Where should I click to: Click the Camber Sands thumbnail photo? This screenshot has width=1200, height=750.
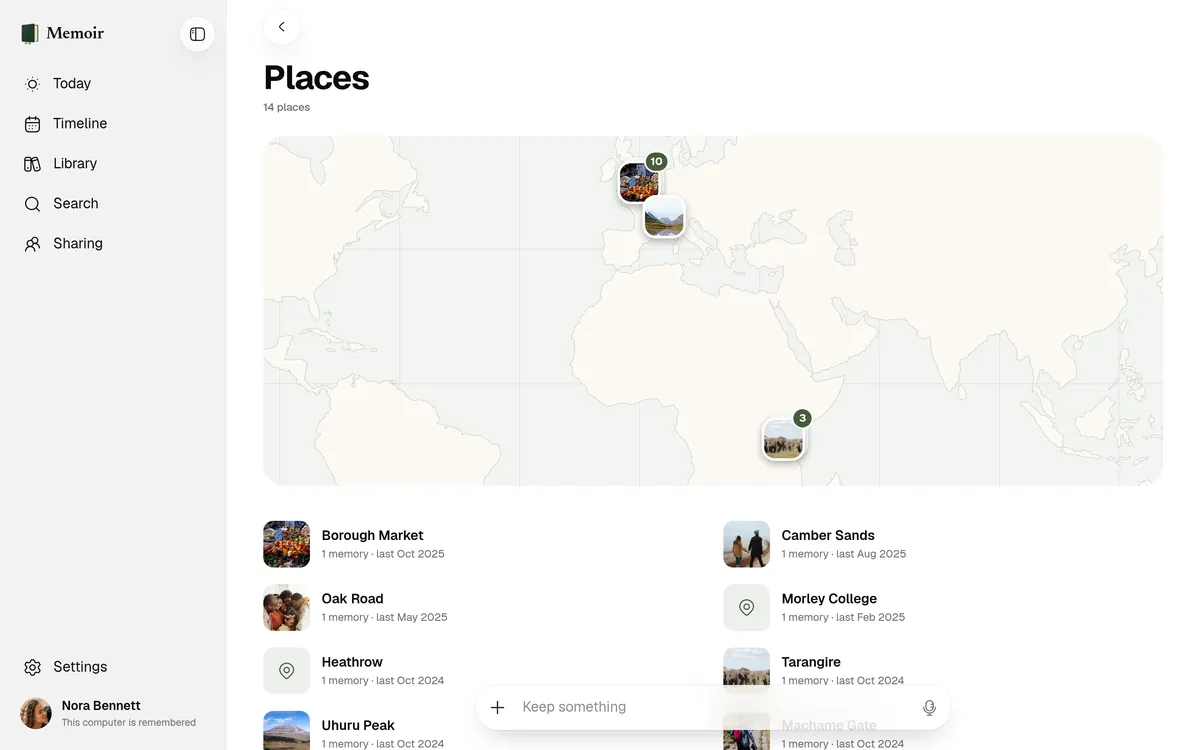coord(746,544)
